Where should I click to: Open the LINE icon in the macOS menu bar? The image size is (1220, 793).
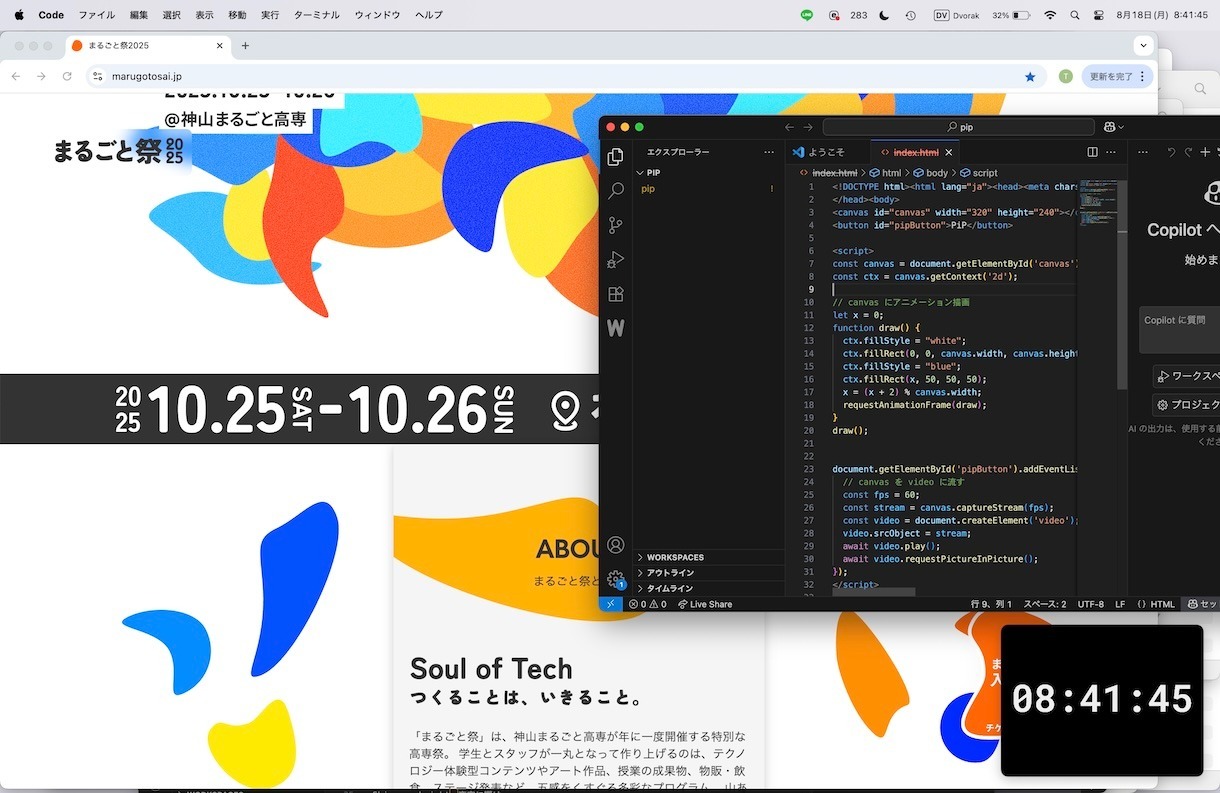807,15
